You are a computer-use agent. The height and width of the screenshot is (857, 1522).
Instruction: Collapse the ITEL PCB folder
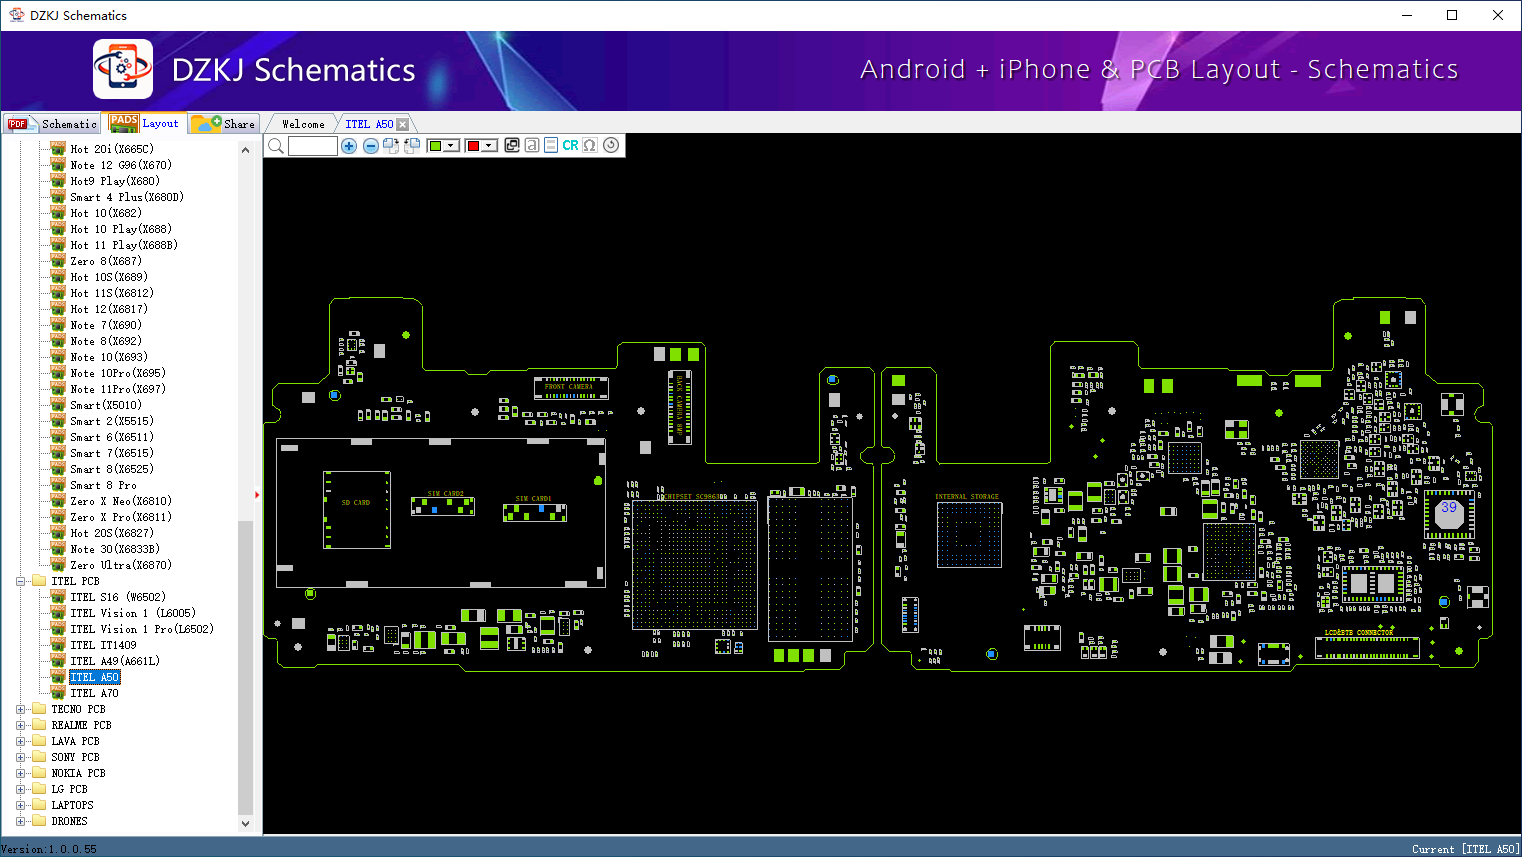tap(20, 581)
